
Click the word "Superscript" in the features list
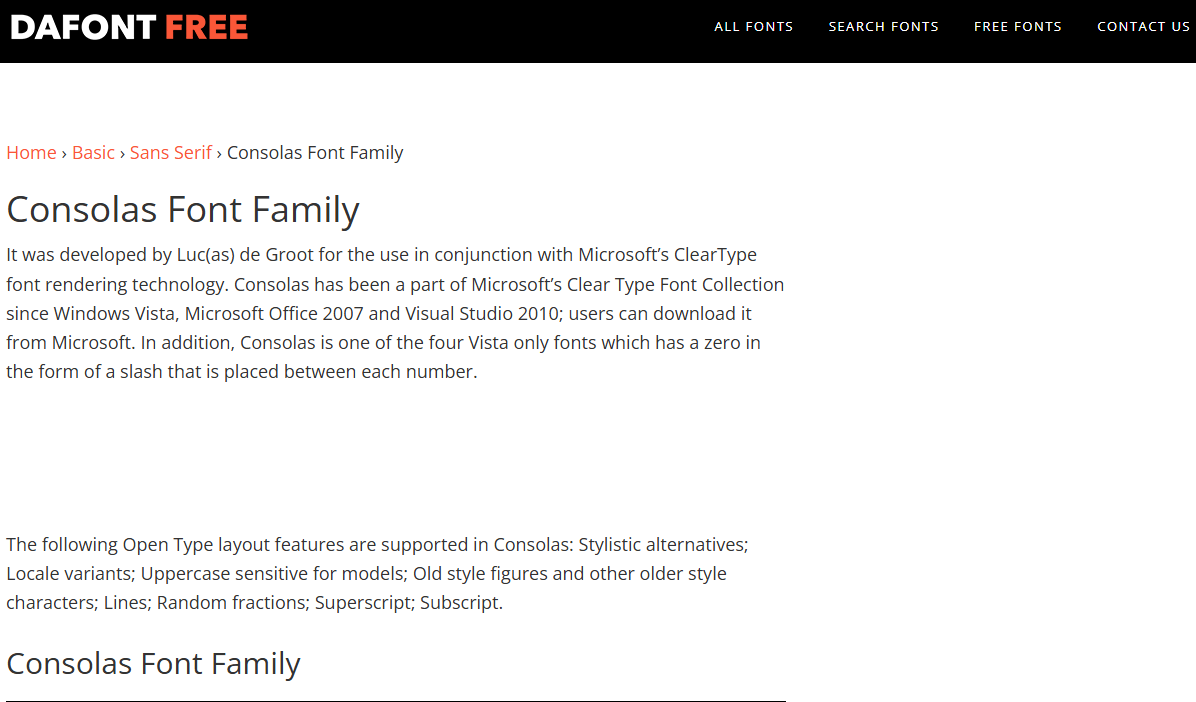click(363, 603)
